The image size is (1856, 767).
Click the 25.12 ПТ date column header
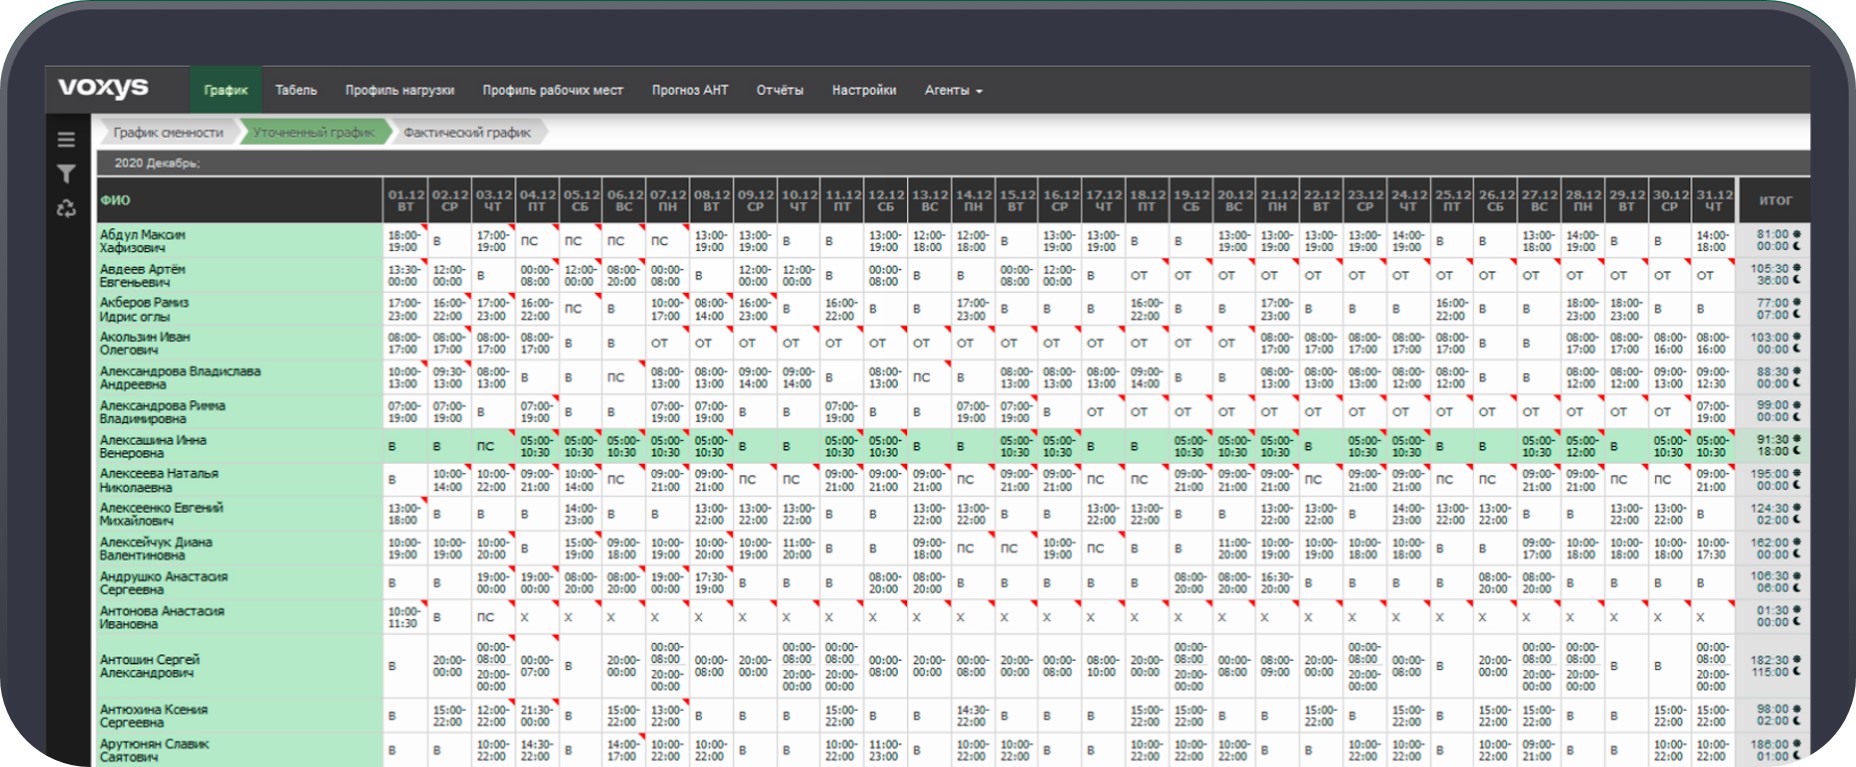click(x=1452, y=200)
